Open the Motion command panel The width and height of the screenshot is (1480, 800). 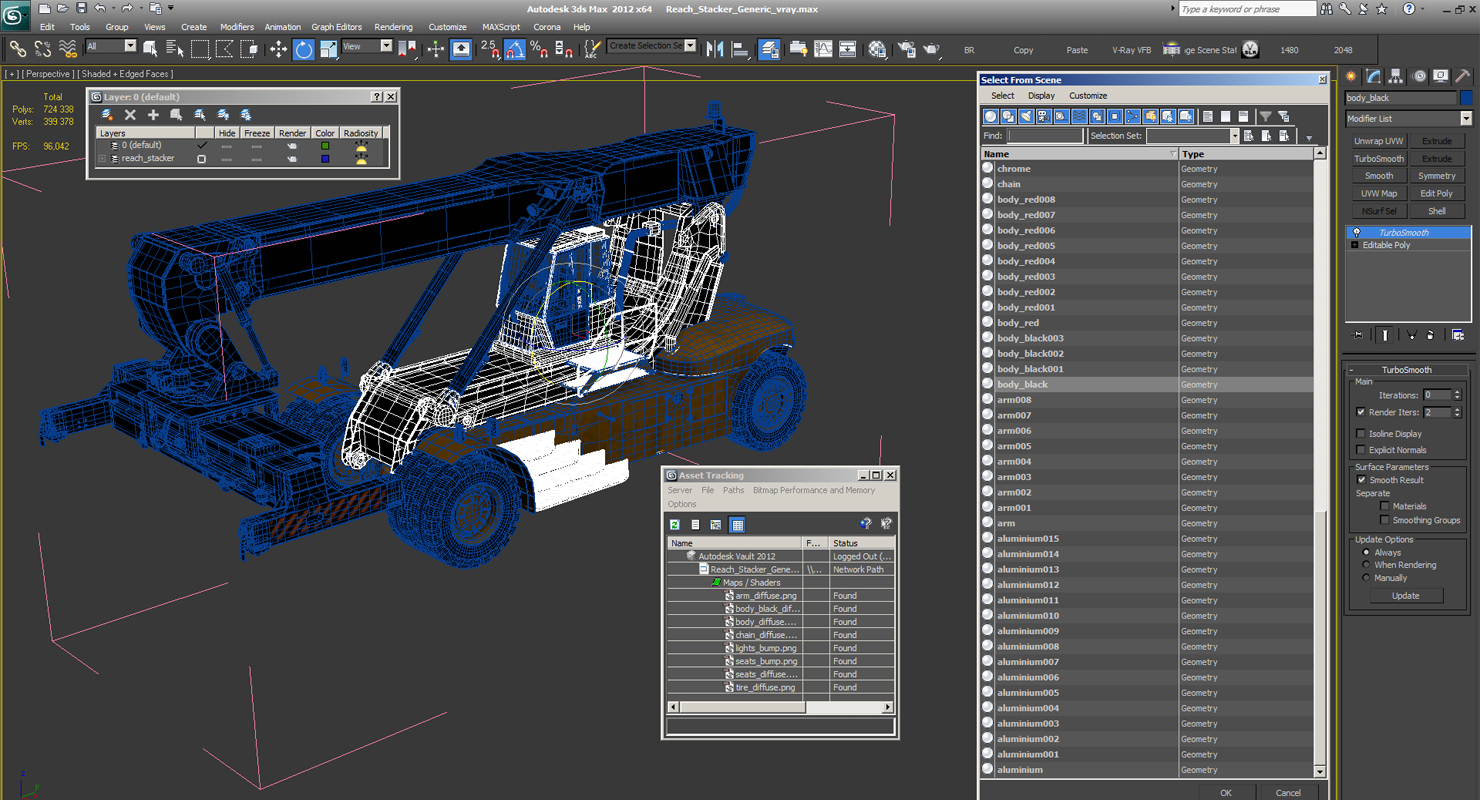(x=1418, y=76)
